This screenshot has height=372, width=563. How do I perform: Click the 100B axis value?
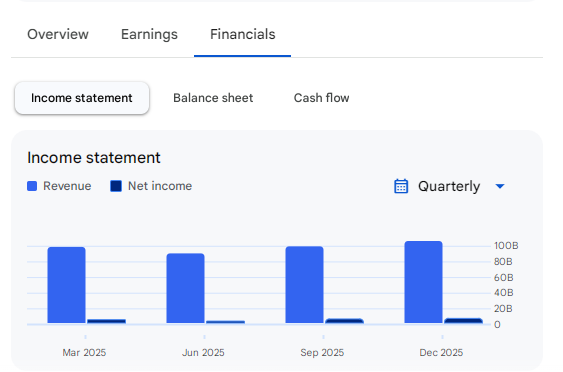(x=506, y=246)
